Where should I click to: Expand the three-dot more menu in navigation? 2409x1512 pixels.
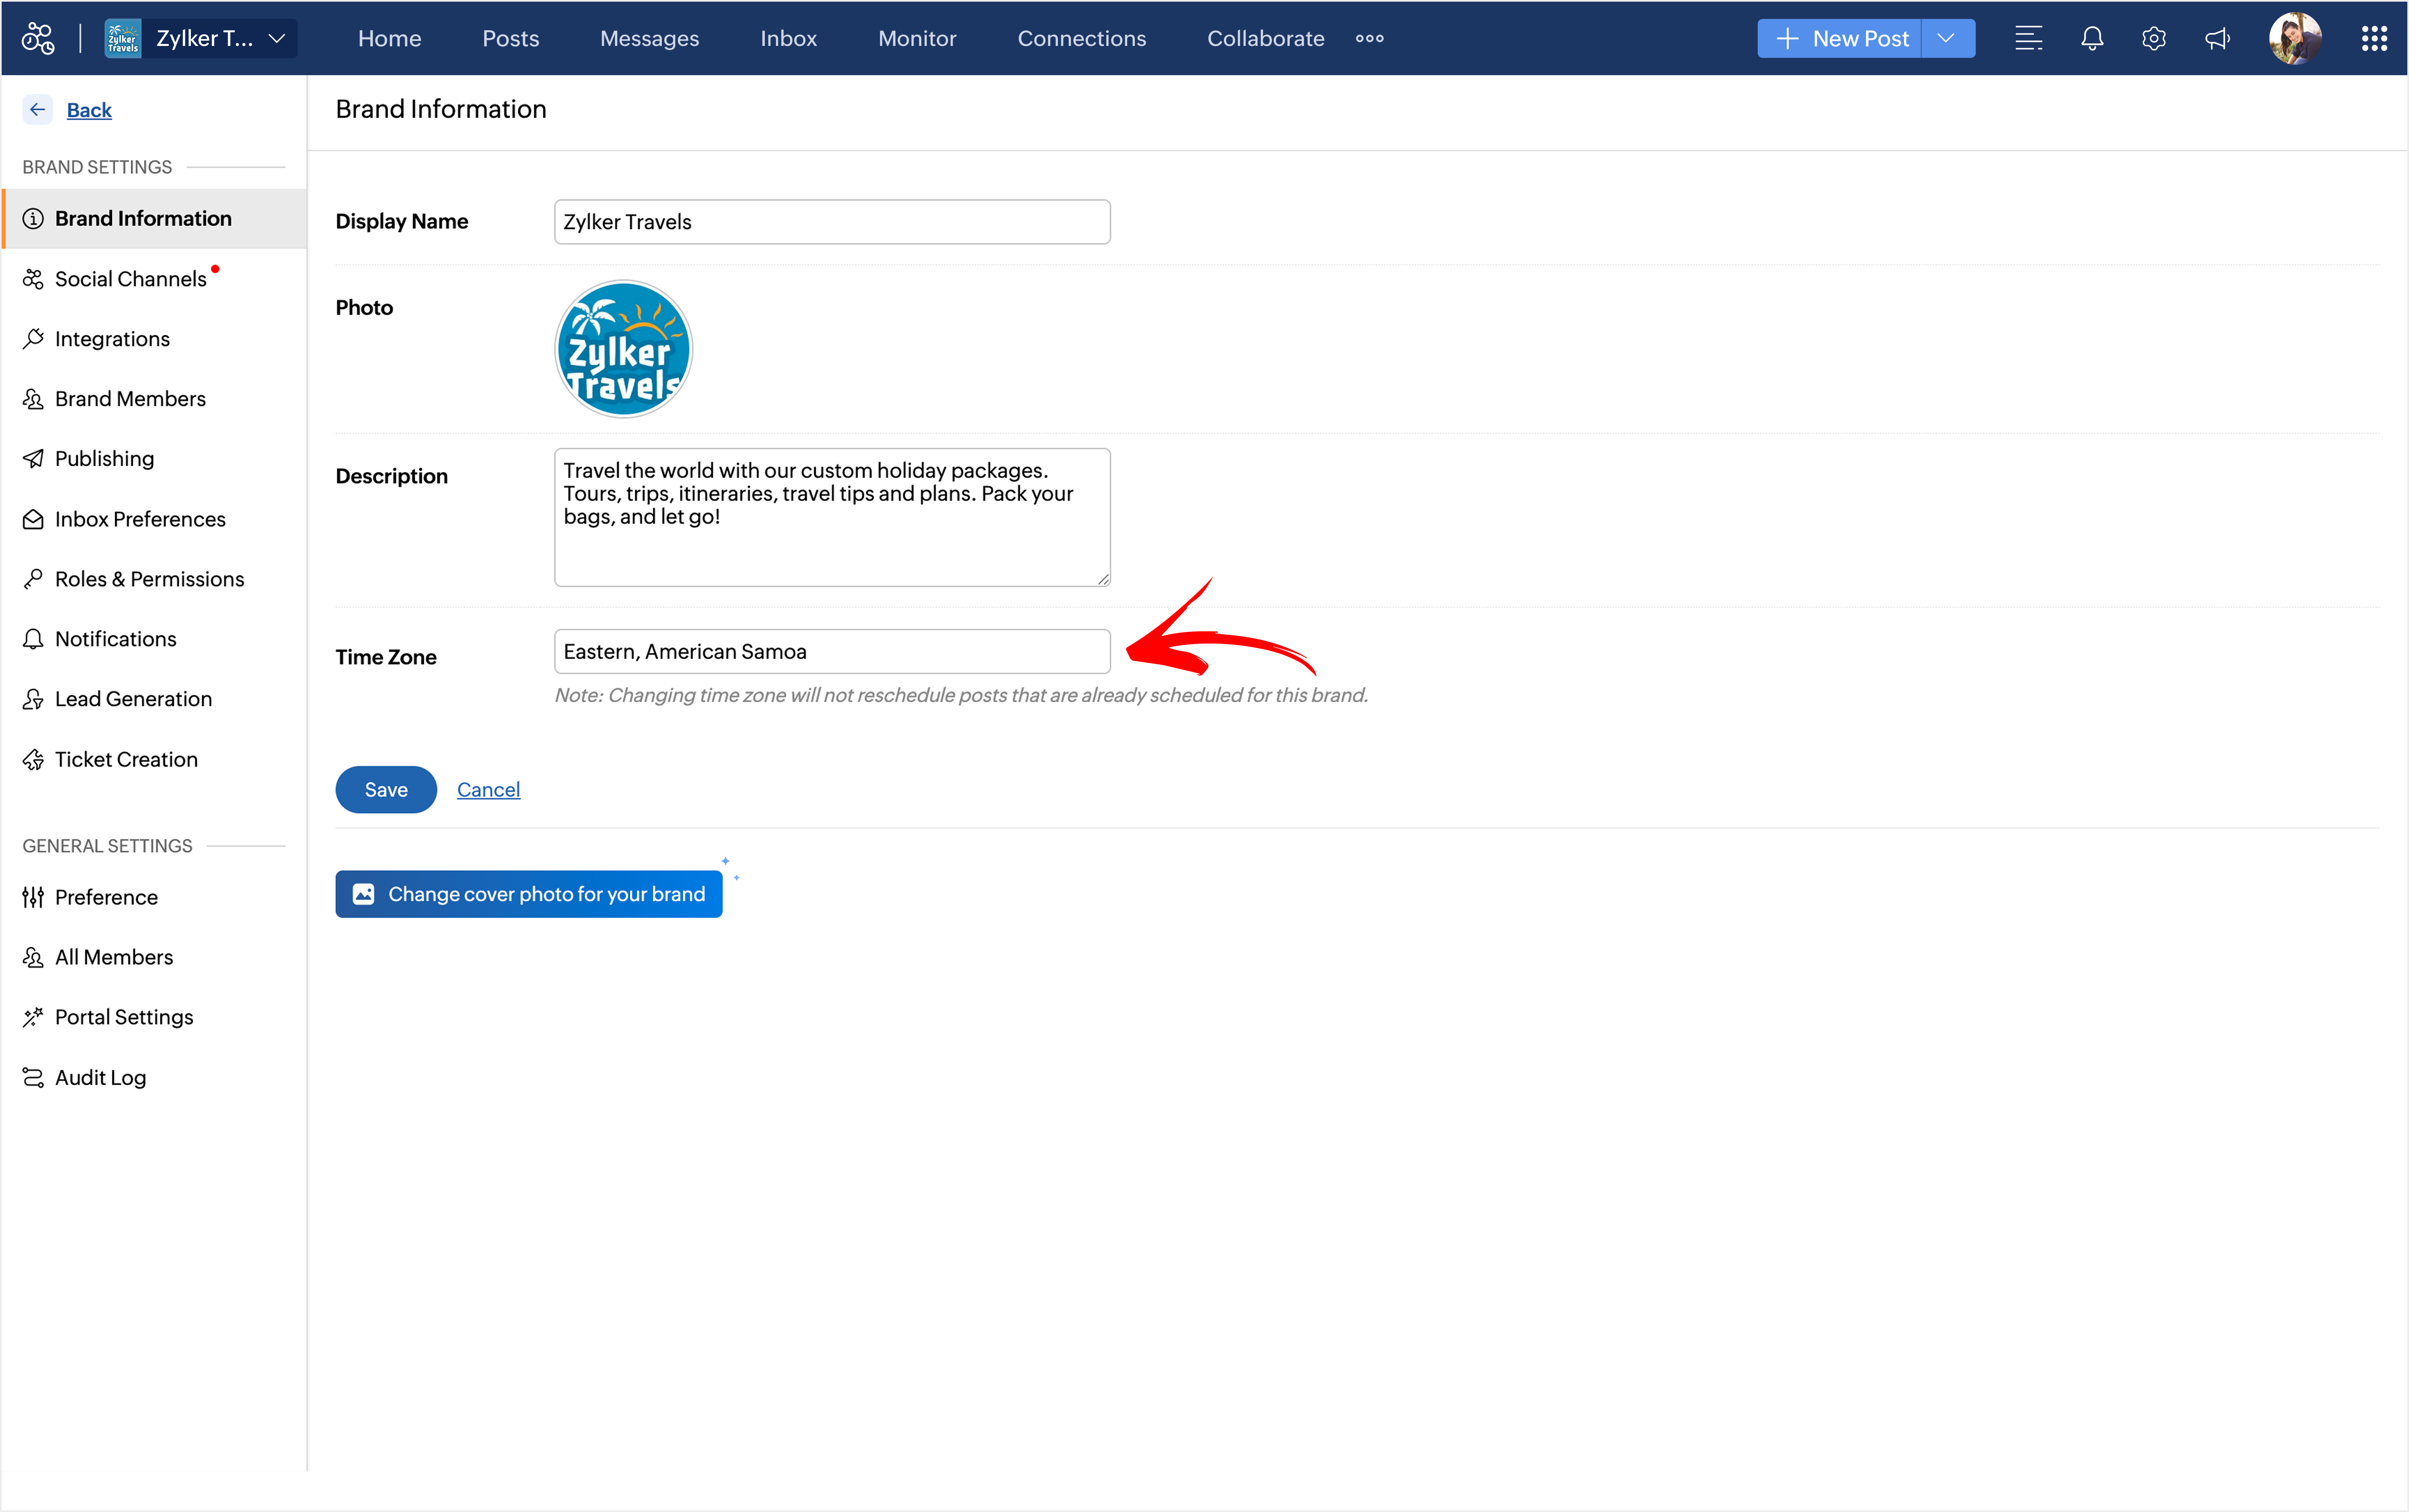click(1369, 38)
